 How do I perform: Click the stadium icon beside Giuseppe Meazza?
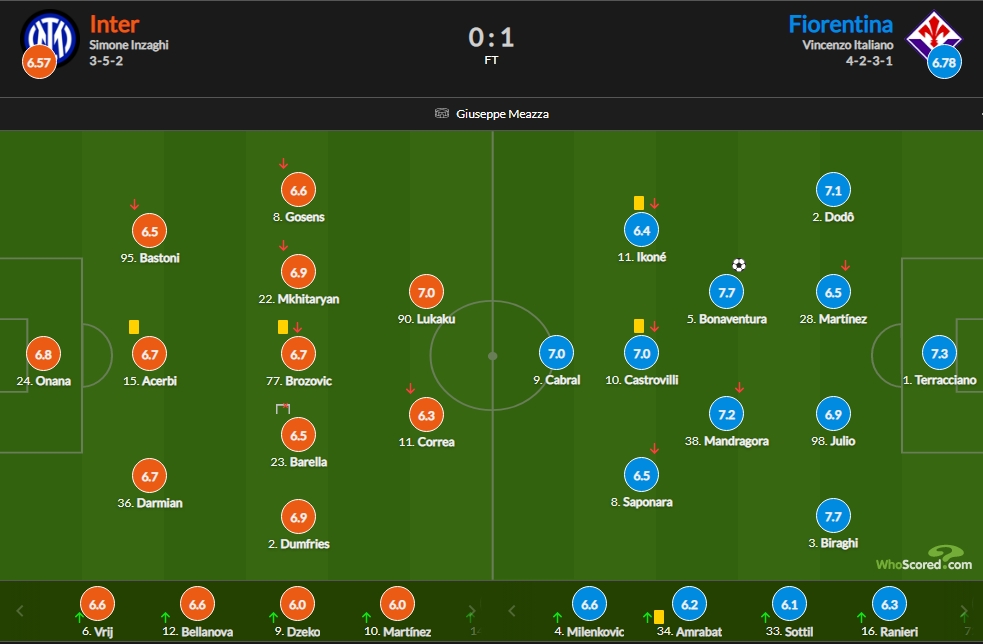[x=442, y=113]
